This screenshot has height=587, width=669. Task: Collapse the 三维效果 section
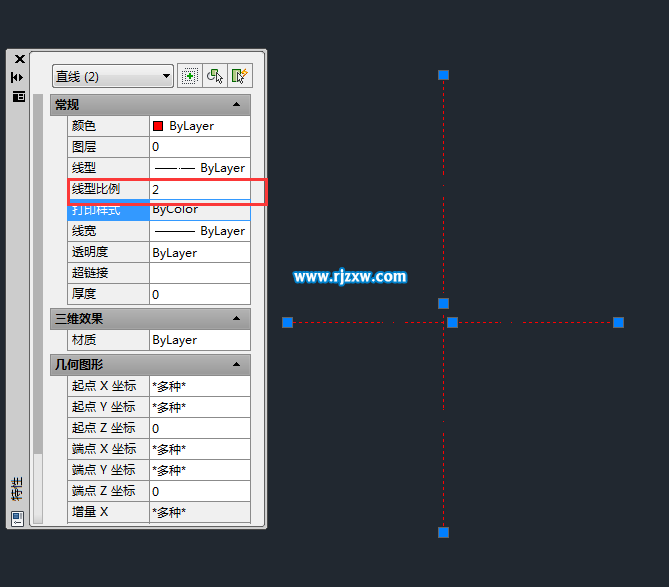point(236,319)
